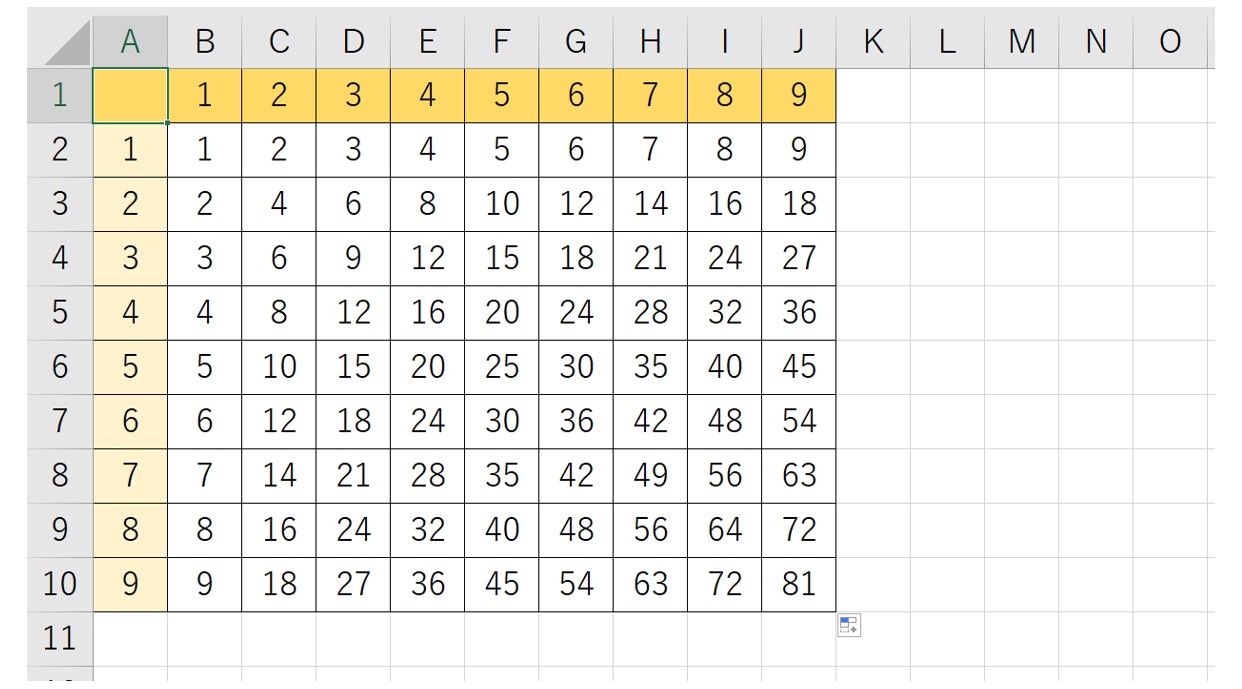
Task: Click cell D4 containing 9
Action: pos(353,258)
